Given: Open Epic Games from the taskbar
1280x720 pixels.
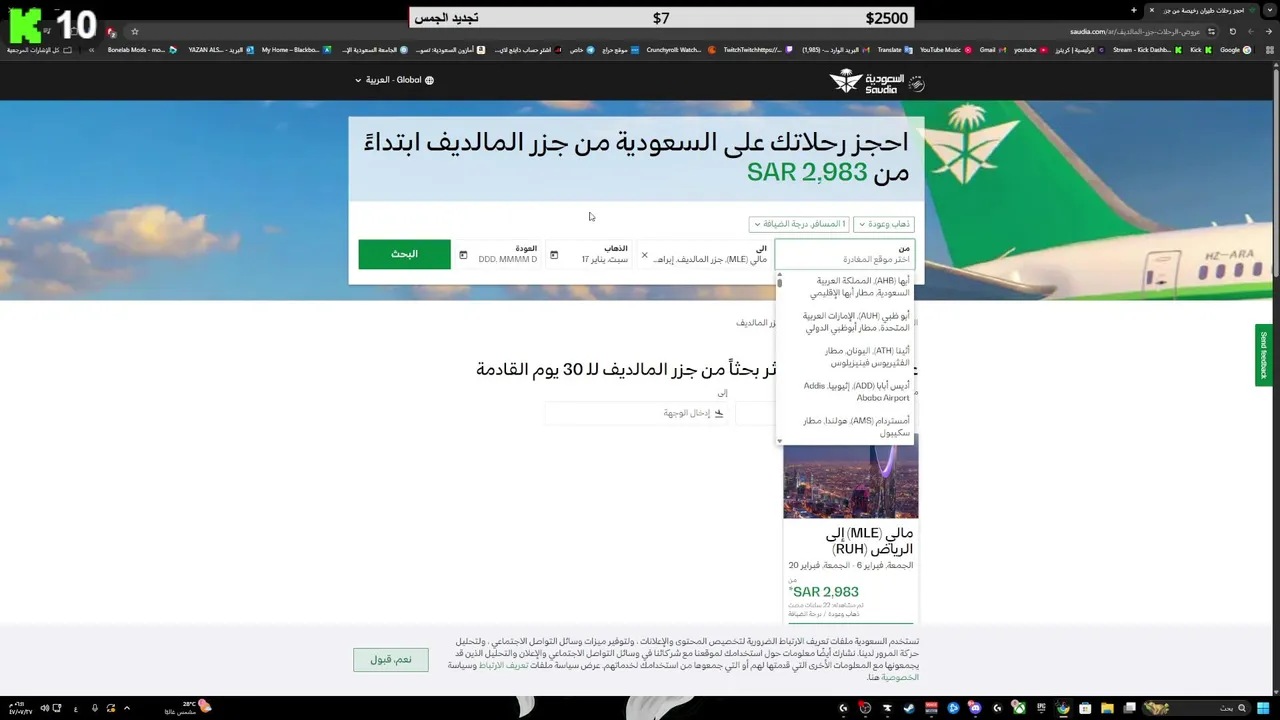Looking at the screenshot, I should click(1041, 708).
